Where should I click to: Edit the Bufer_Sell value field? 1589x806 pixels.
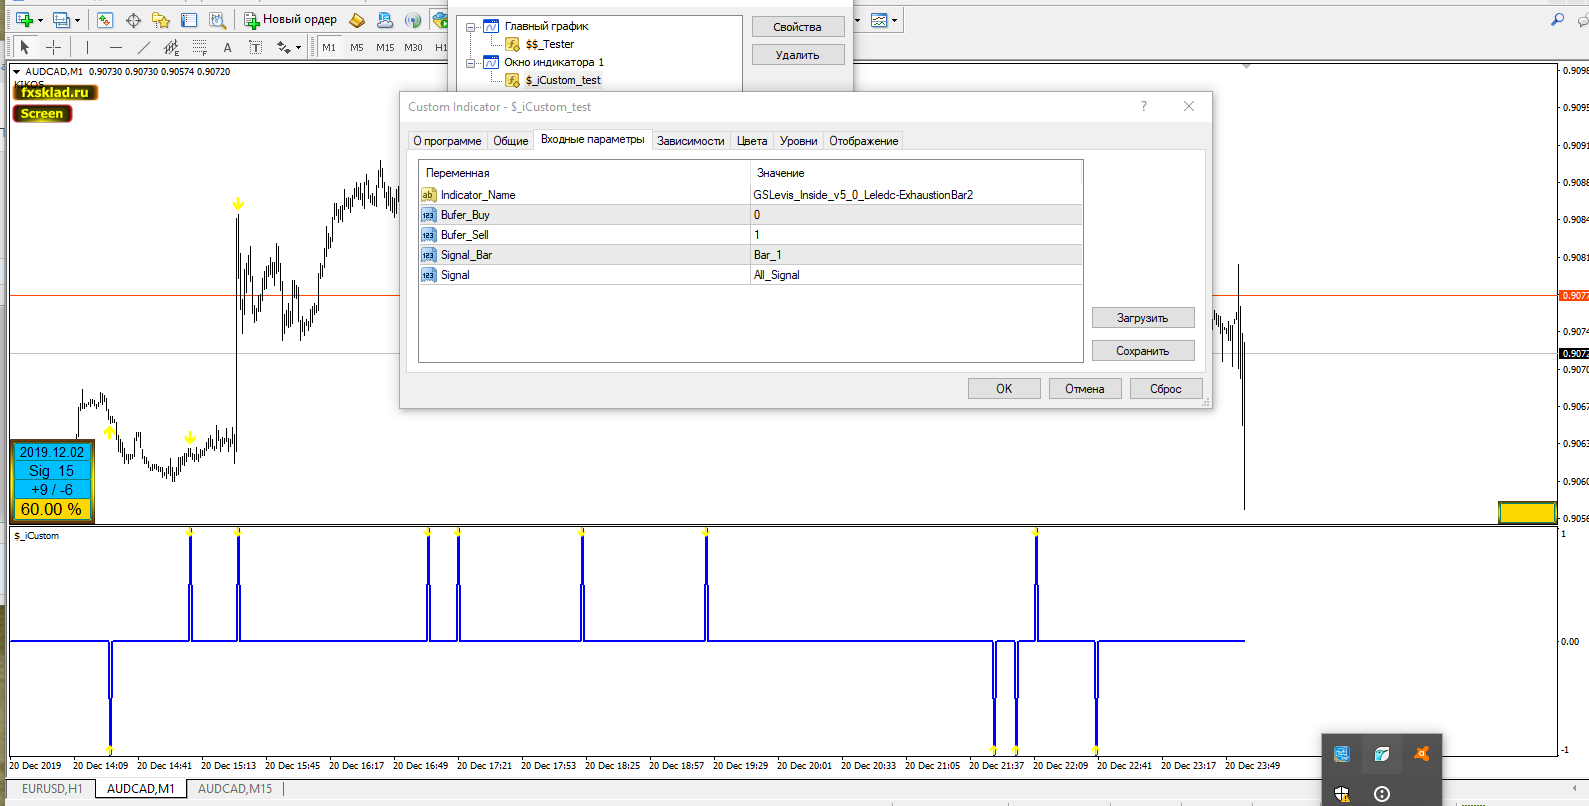point(916,235)
